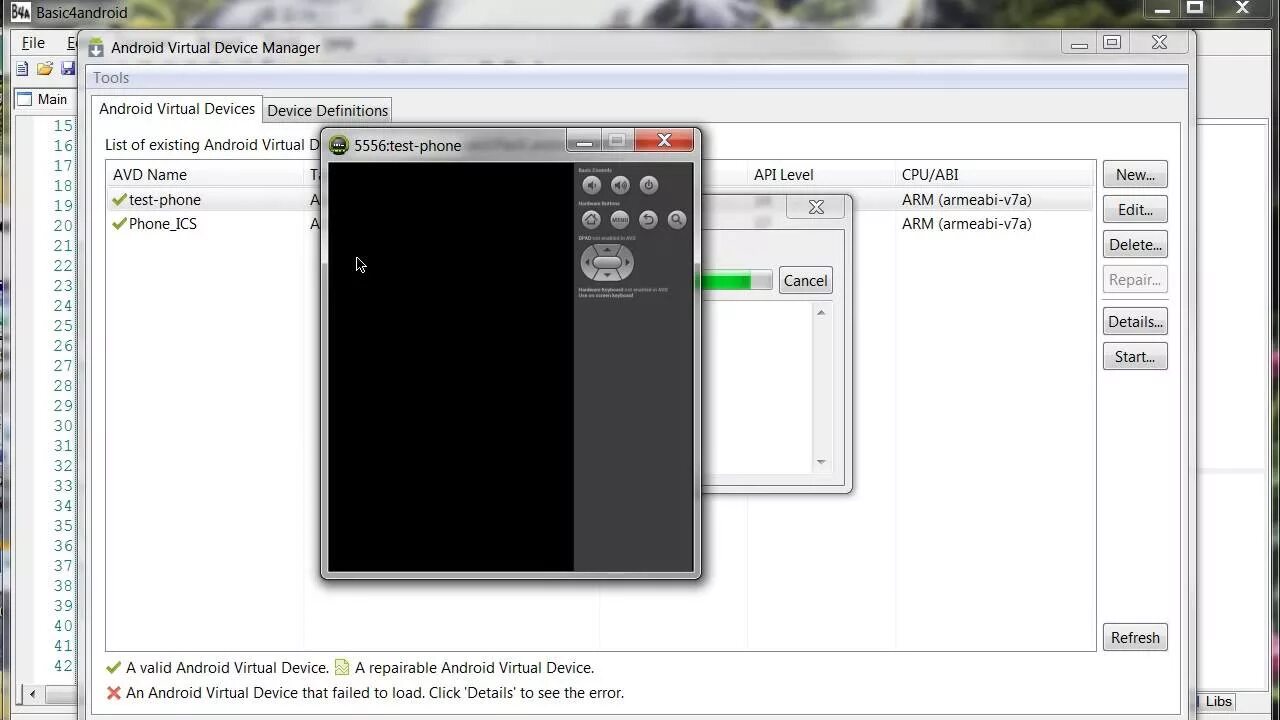The height and width of the screenshot is (720, 1280).
Task: Switch to the Device Definitions tab
Action: (x=327, y=110)
